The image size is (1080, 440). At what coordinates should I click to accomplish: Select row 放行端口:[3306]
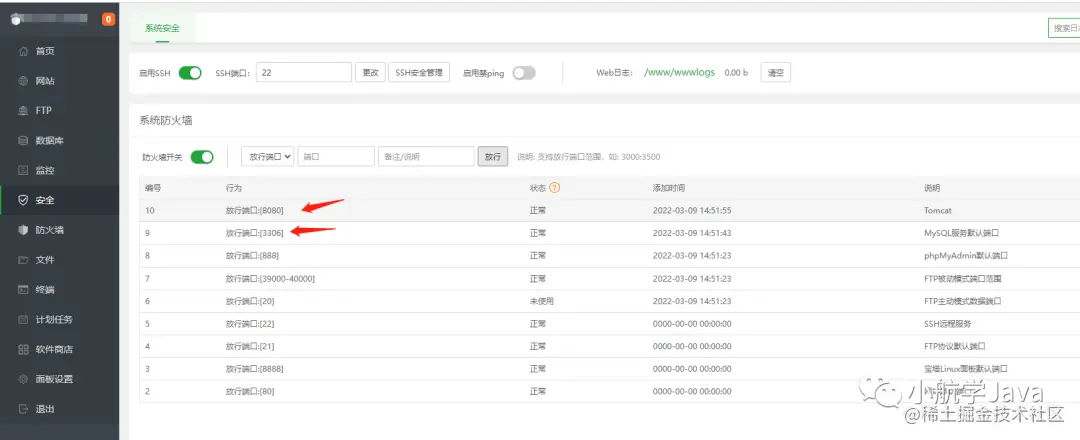[609, 233]
